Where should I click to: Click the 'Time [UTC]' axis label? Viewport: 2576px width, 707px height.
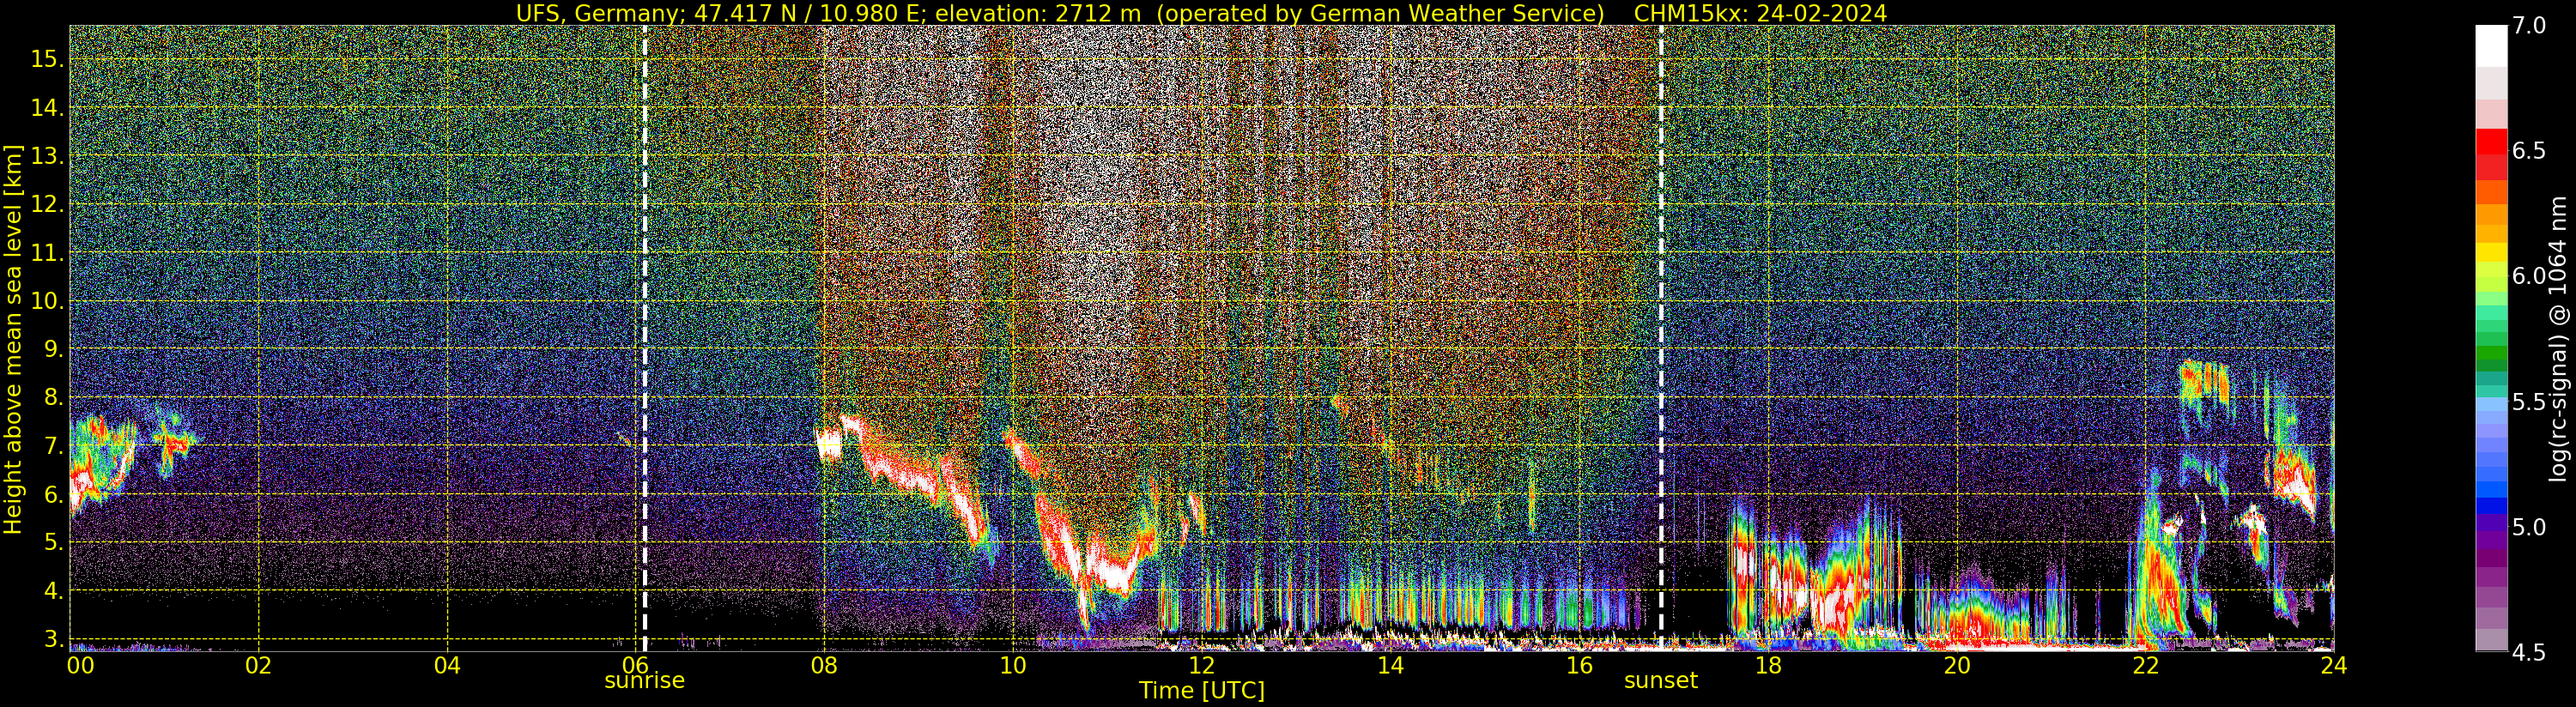click(x=1202, y=691)
